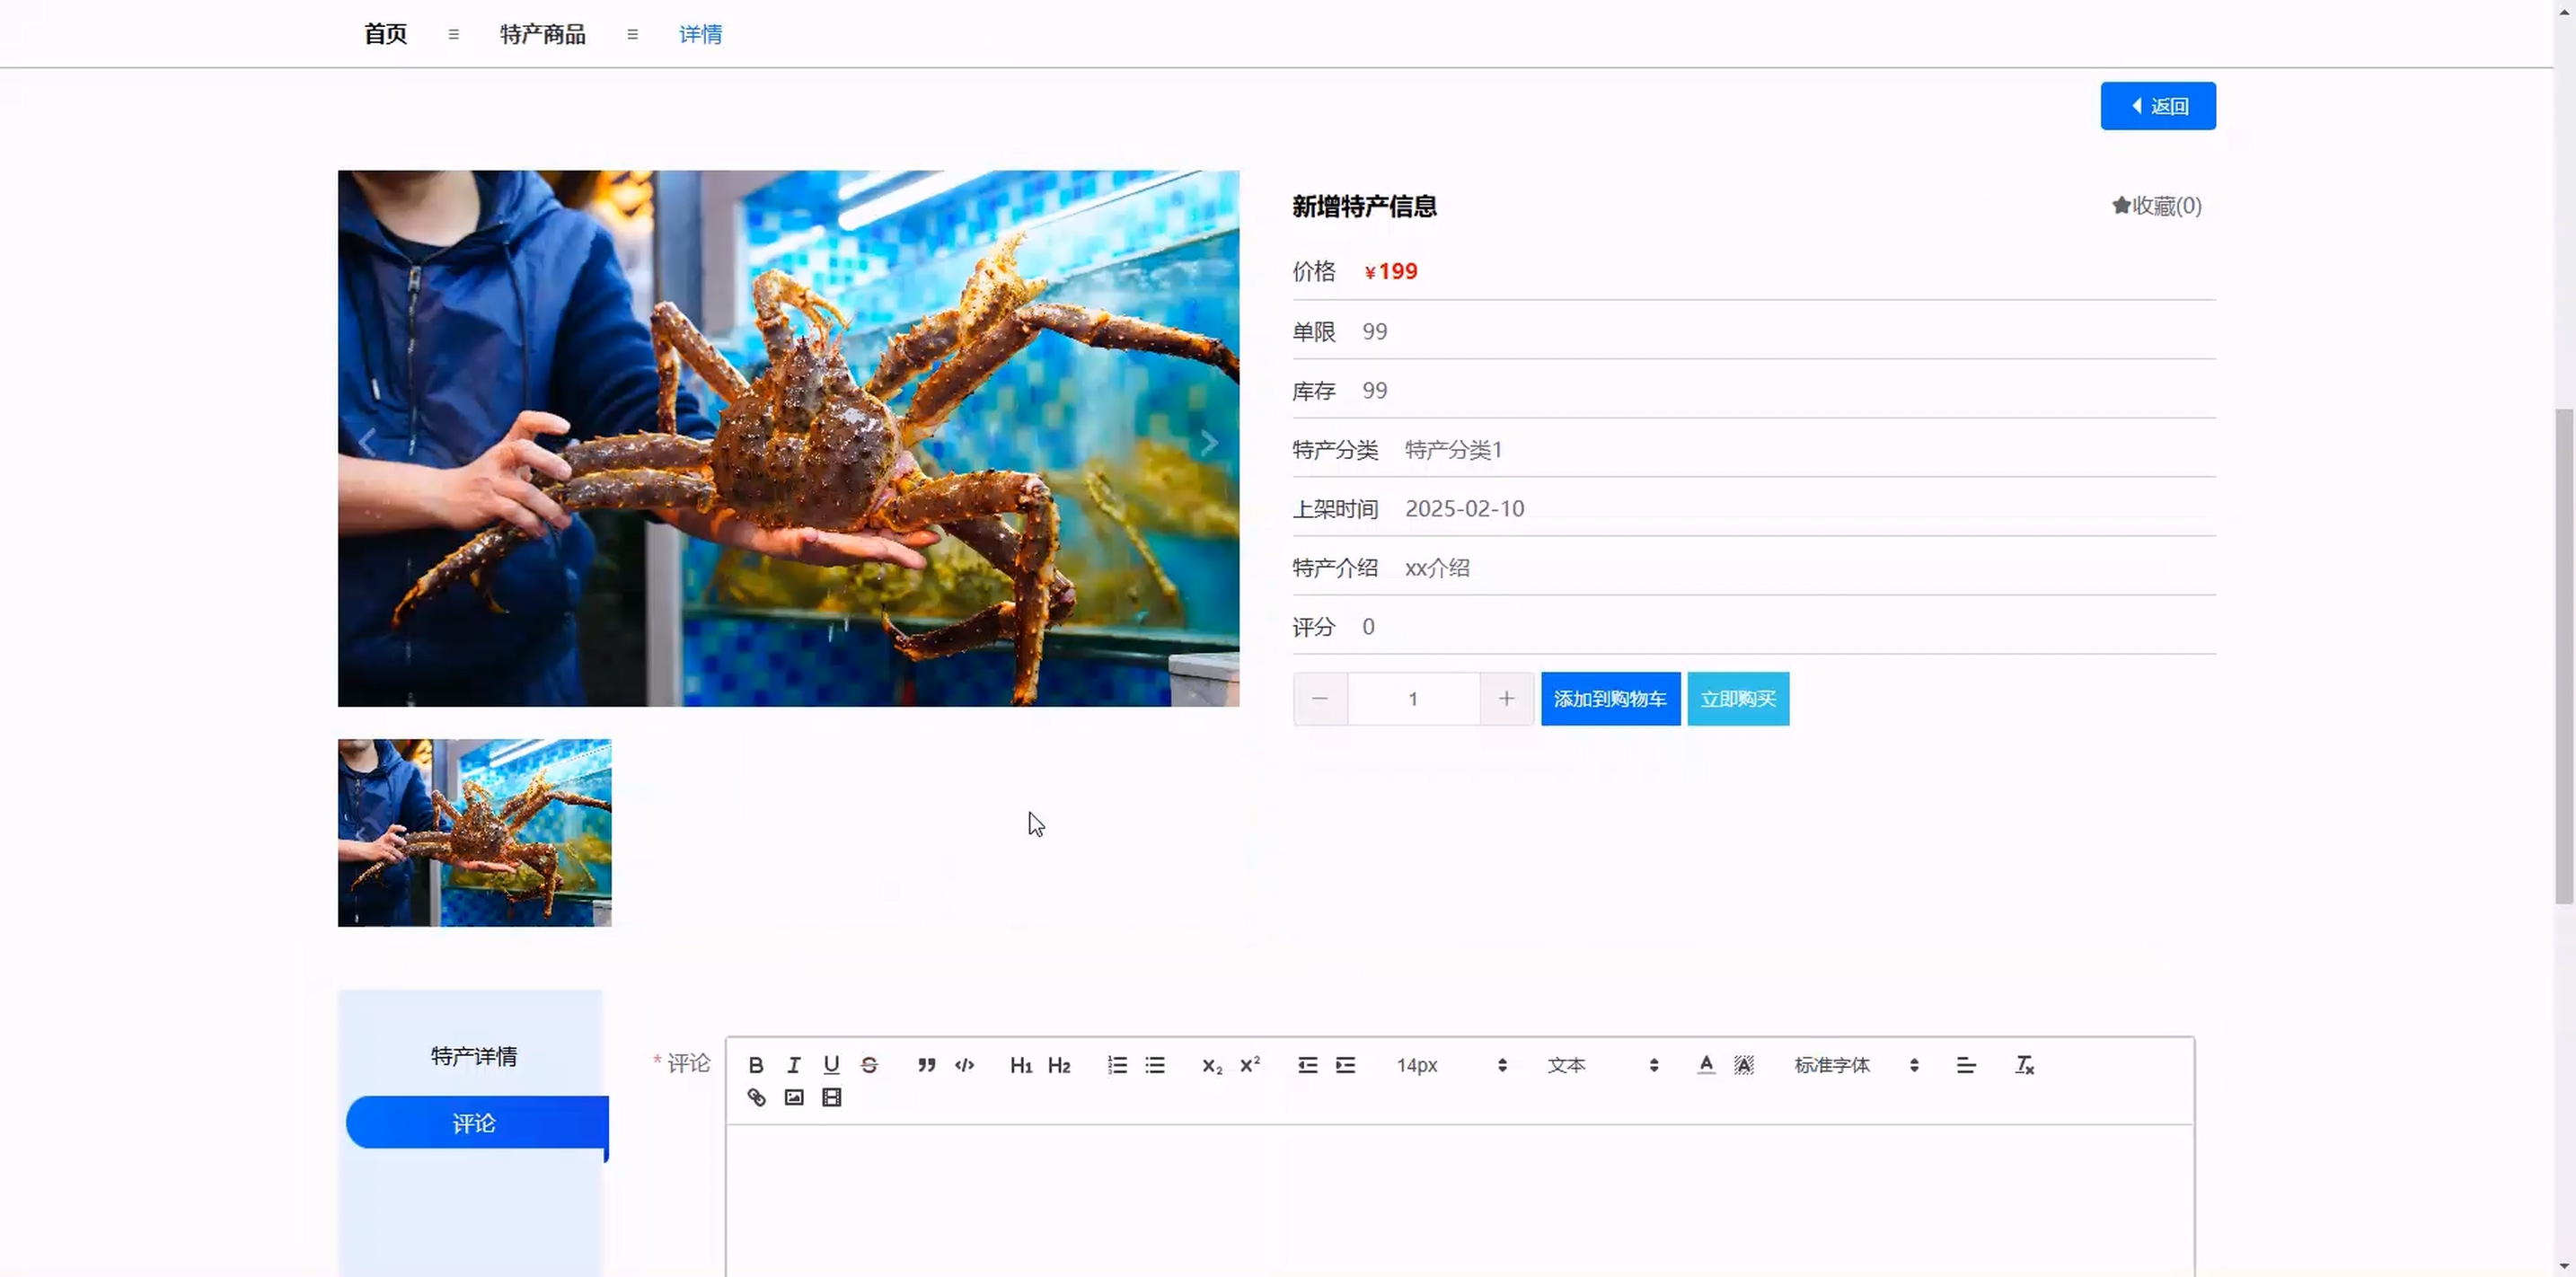Toggle favorite with 收藏 star
Viewport: 2576px width, 1277px height.
tap(2156, 206)
